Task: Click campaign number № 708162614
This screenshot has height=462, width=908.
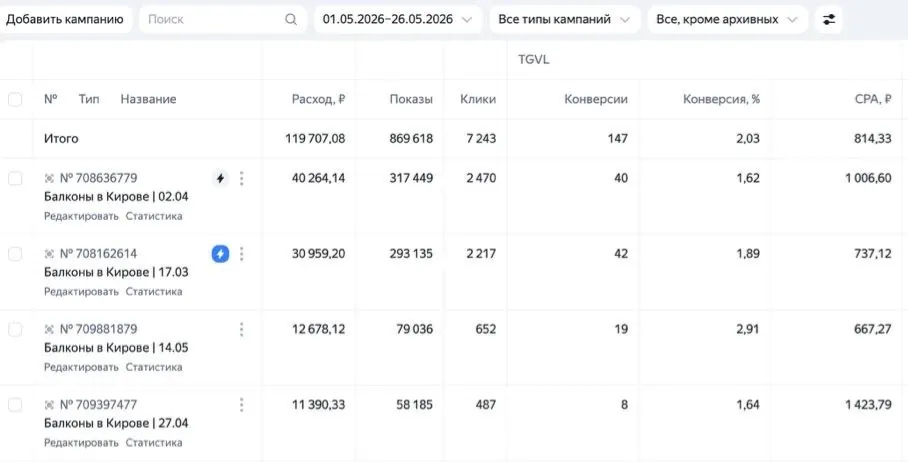Action: click(98, 254)
